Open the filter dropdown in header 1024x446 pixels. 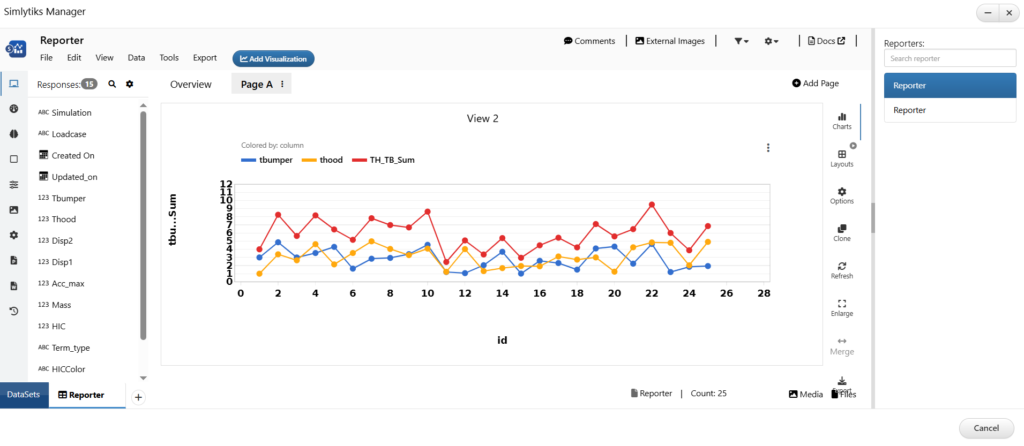[741, 41]
